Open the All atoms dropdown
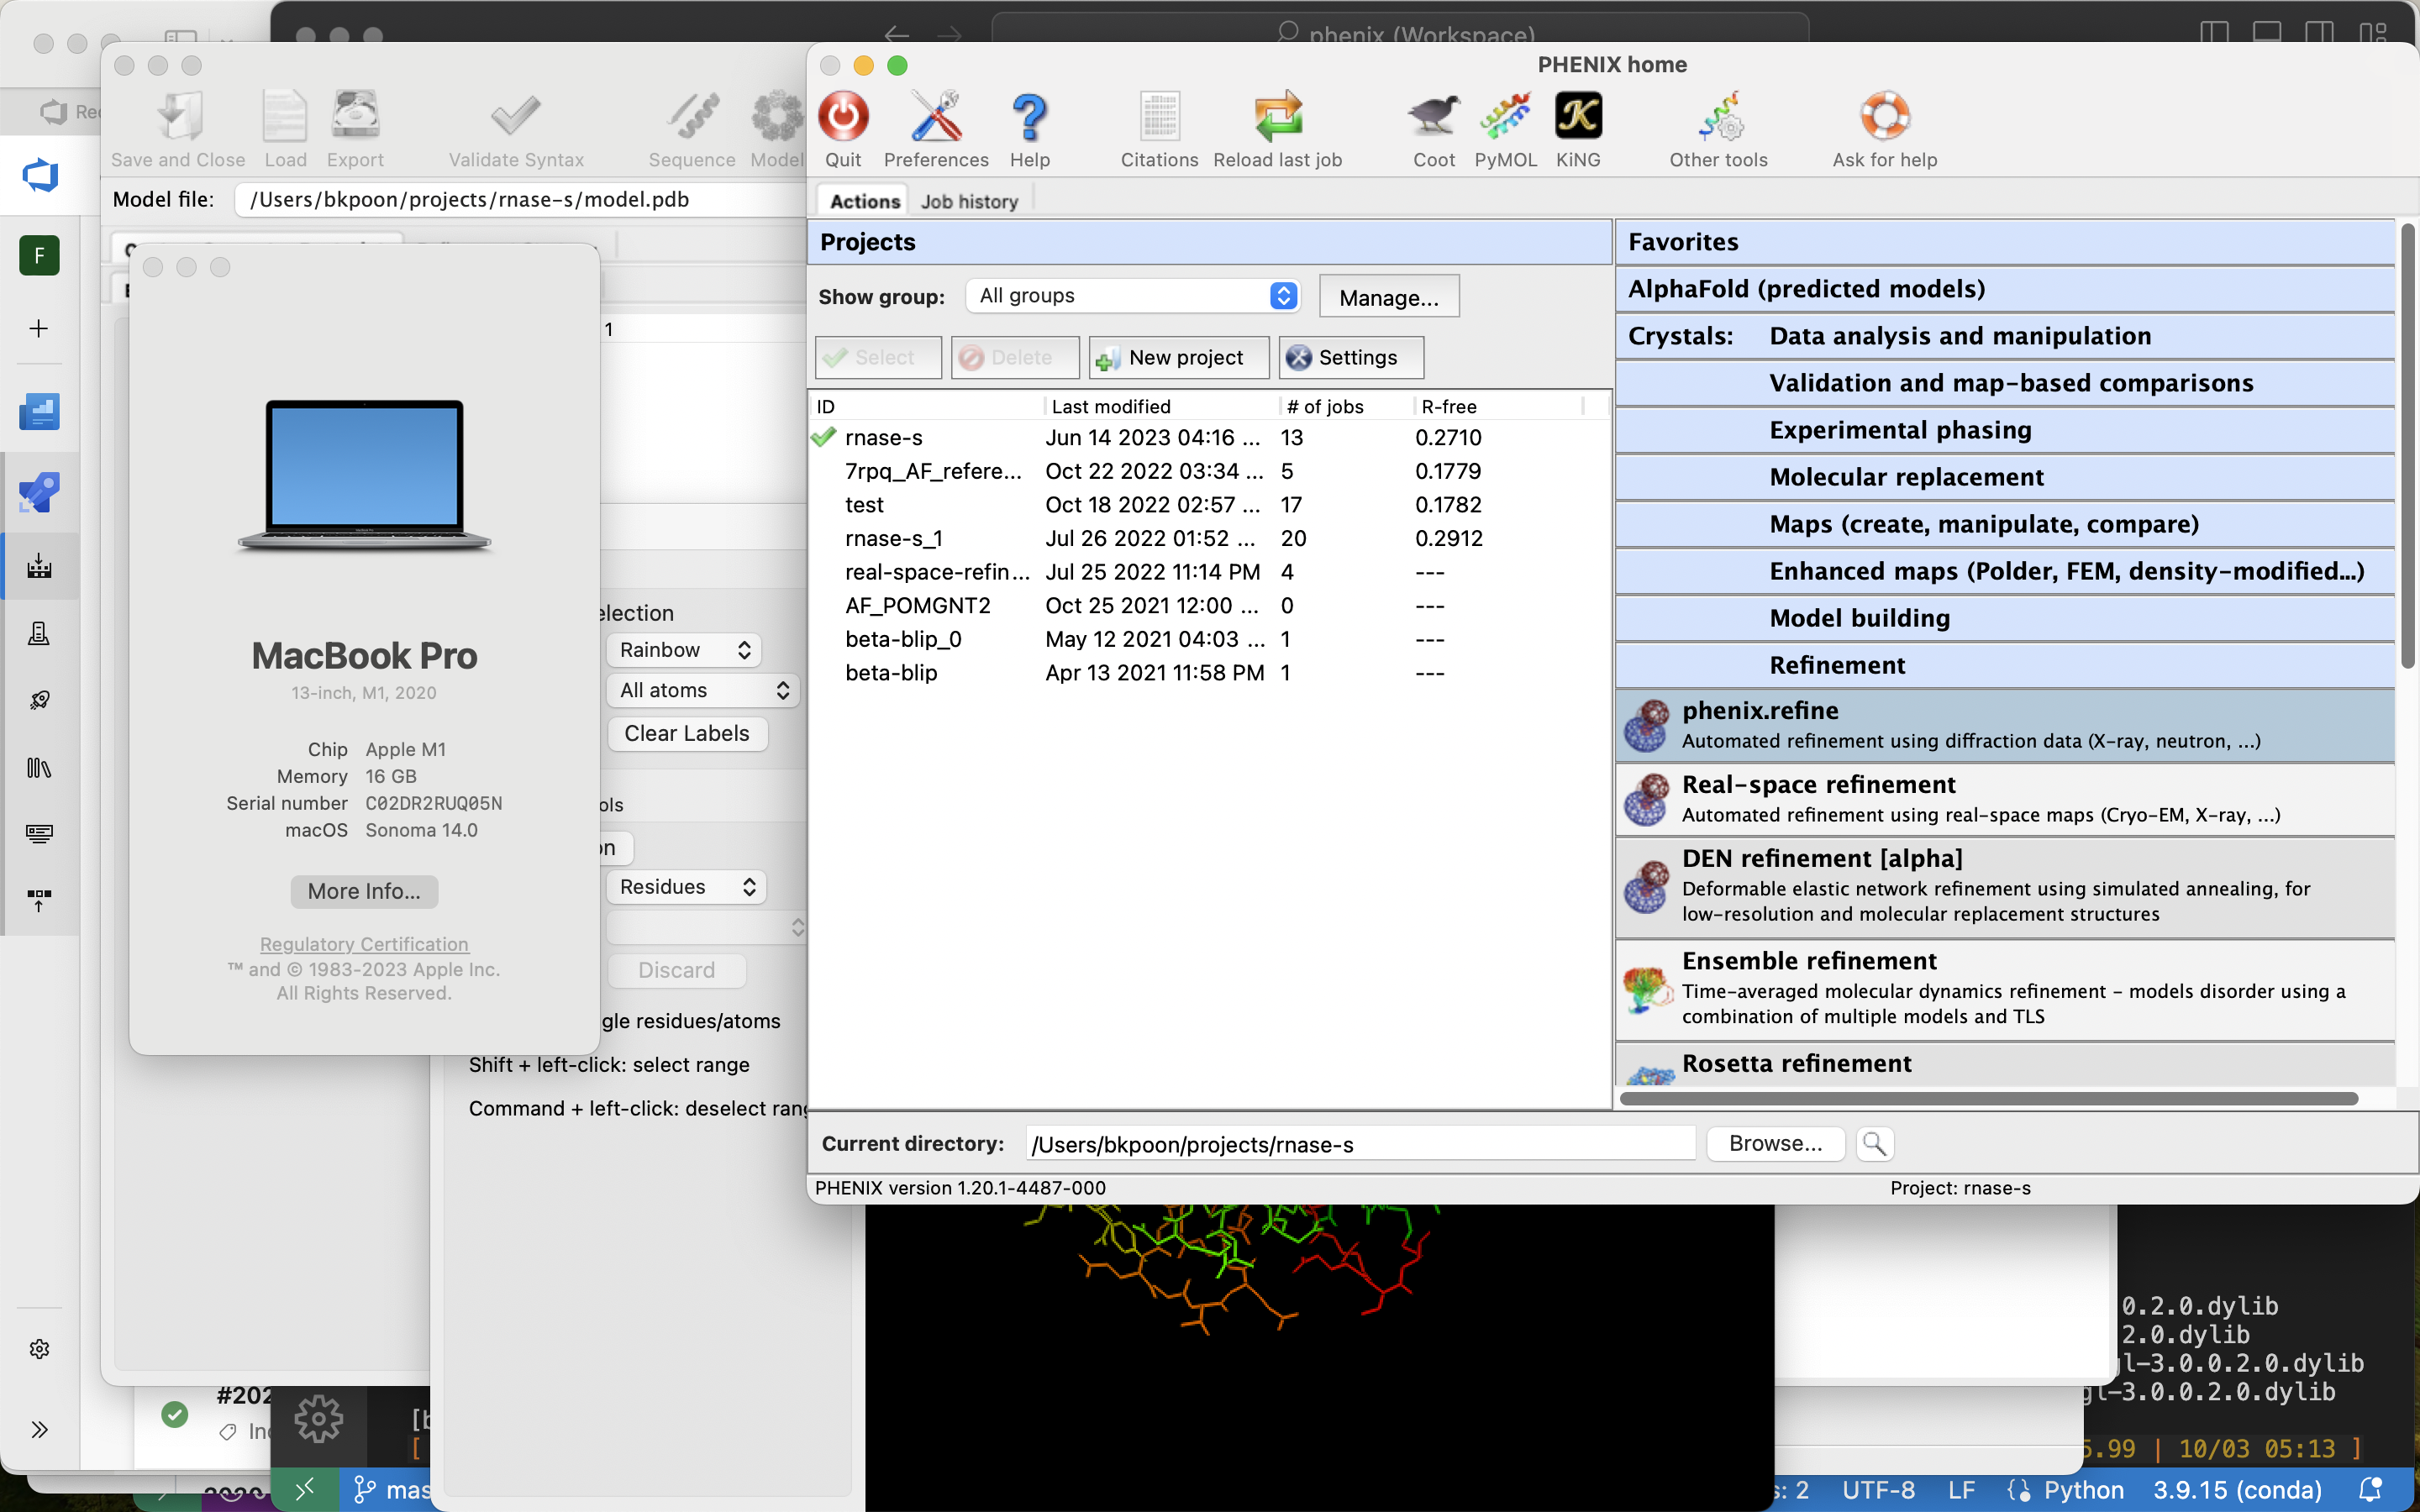 click(702, 690)
